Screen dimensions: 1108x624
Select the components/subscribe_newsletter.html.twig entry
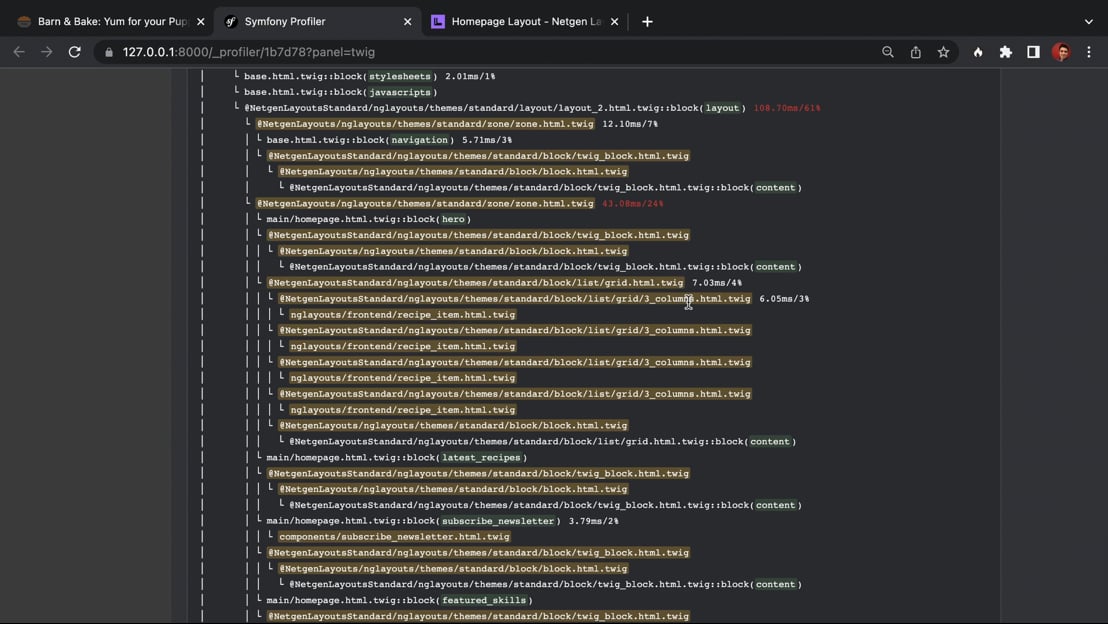click(394, 537)
